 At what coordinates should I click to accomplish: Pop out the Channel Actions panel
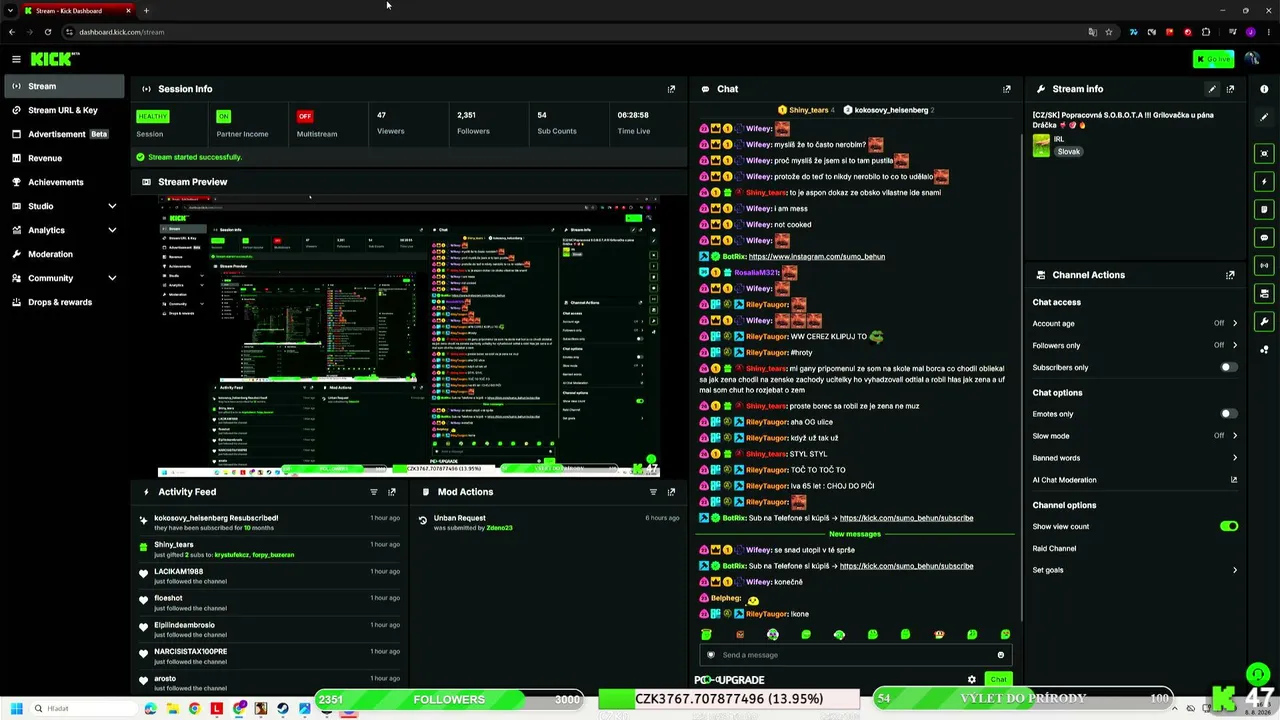click(x=1230, y=275)
